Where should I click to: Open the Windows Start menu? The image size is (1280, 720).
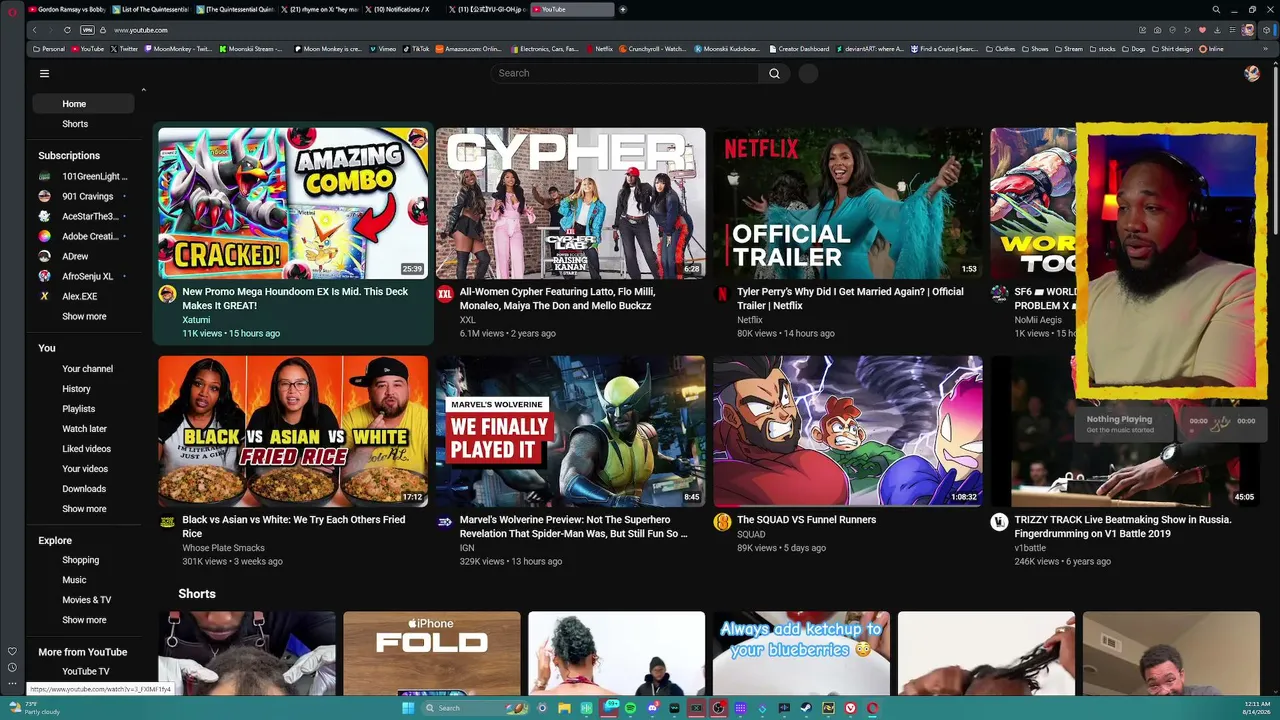point(408,708)
